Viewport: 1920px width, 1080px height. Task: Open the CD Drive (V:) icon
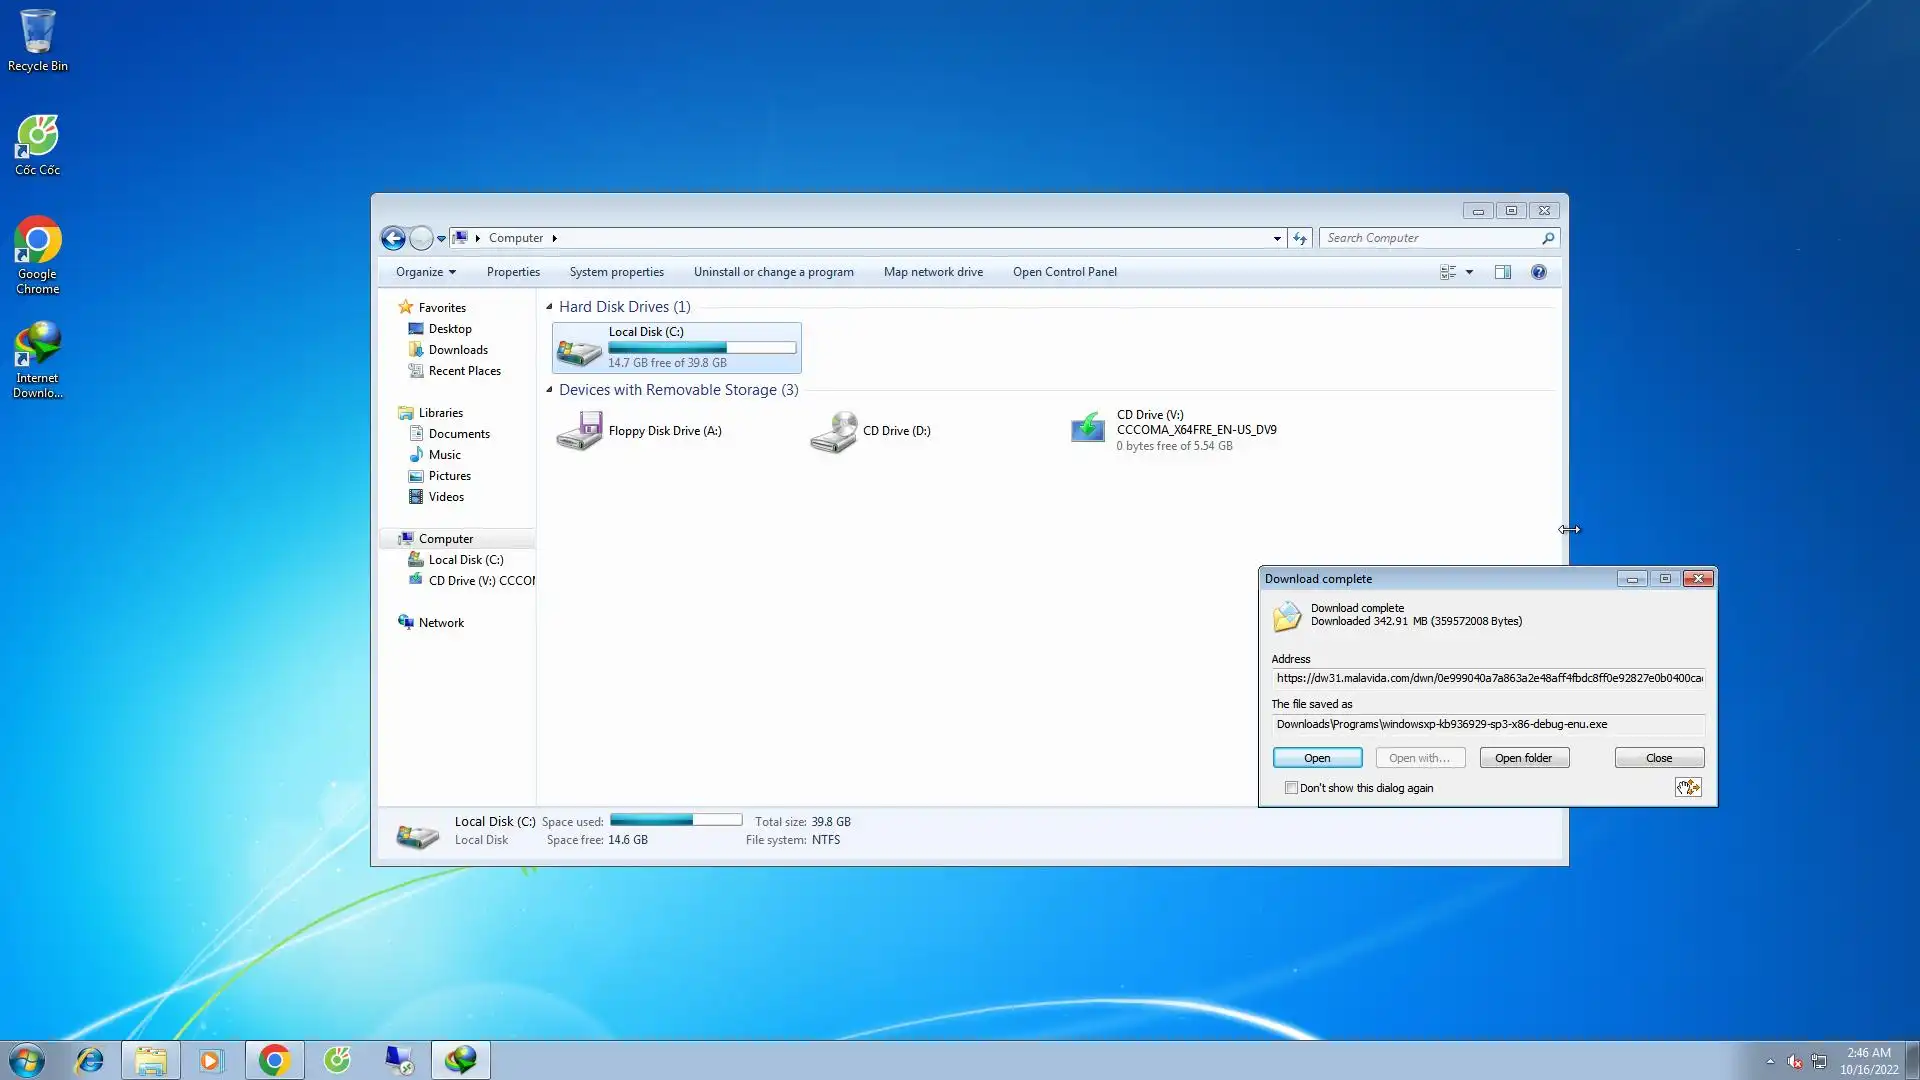point(1088,430)
